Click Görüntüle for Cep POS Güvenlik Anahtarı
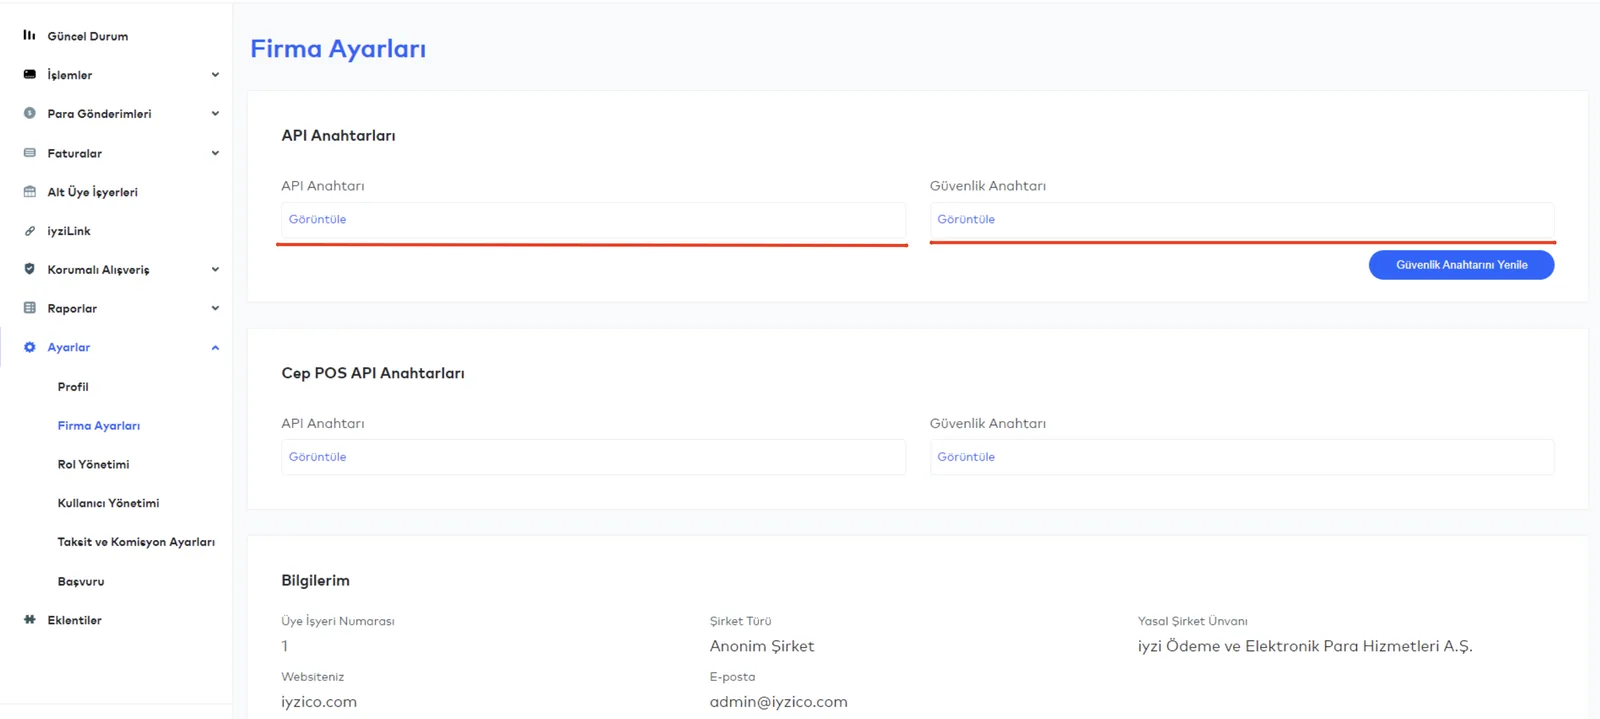1600x719 pixels. coord(966,457)
